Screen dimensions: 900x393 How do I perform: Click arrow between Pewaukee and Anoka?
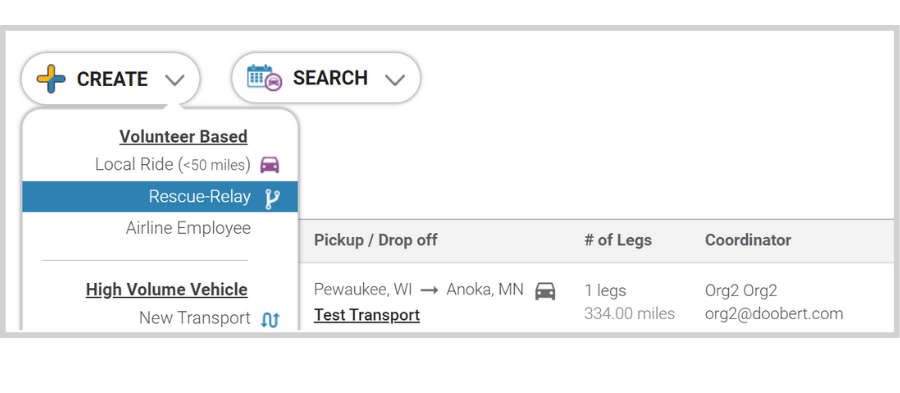429,290
